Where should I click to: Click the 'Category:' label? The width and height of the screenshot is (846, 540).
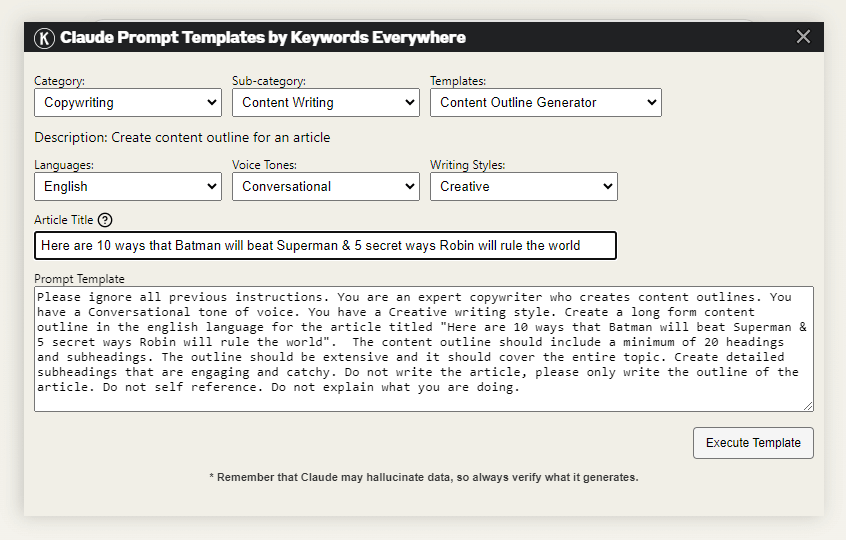tap(59, 81)
